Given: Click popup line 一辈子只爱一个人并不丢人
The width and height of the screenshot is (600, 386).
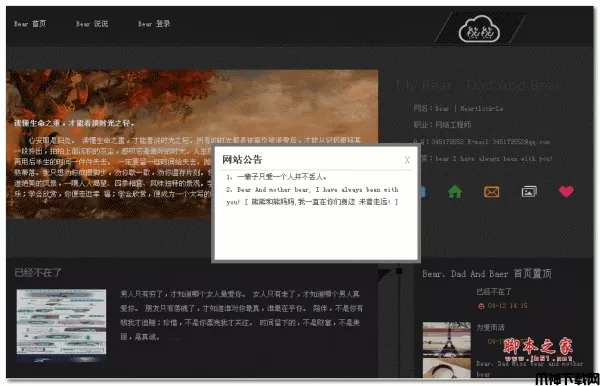Looking at the screenshot, I should tap(277, 177).
